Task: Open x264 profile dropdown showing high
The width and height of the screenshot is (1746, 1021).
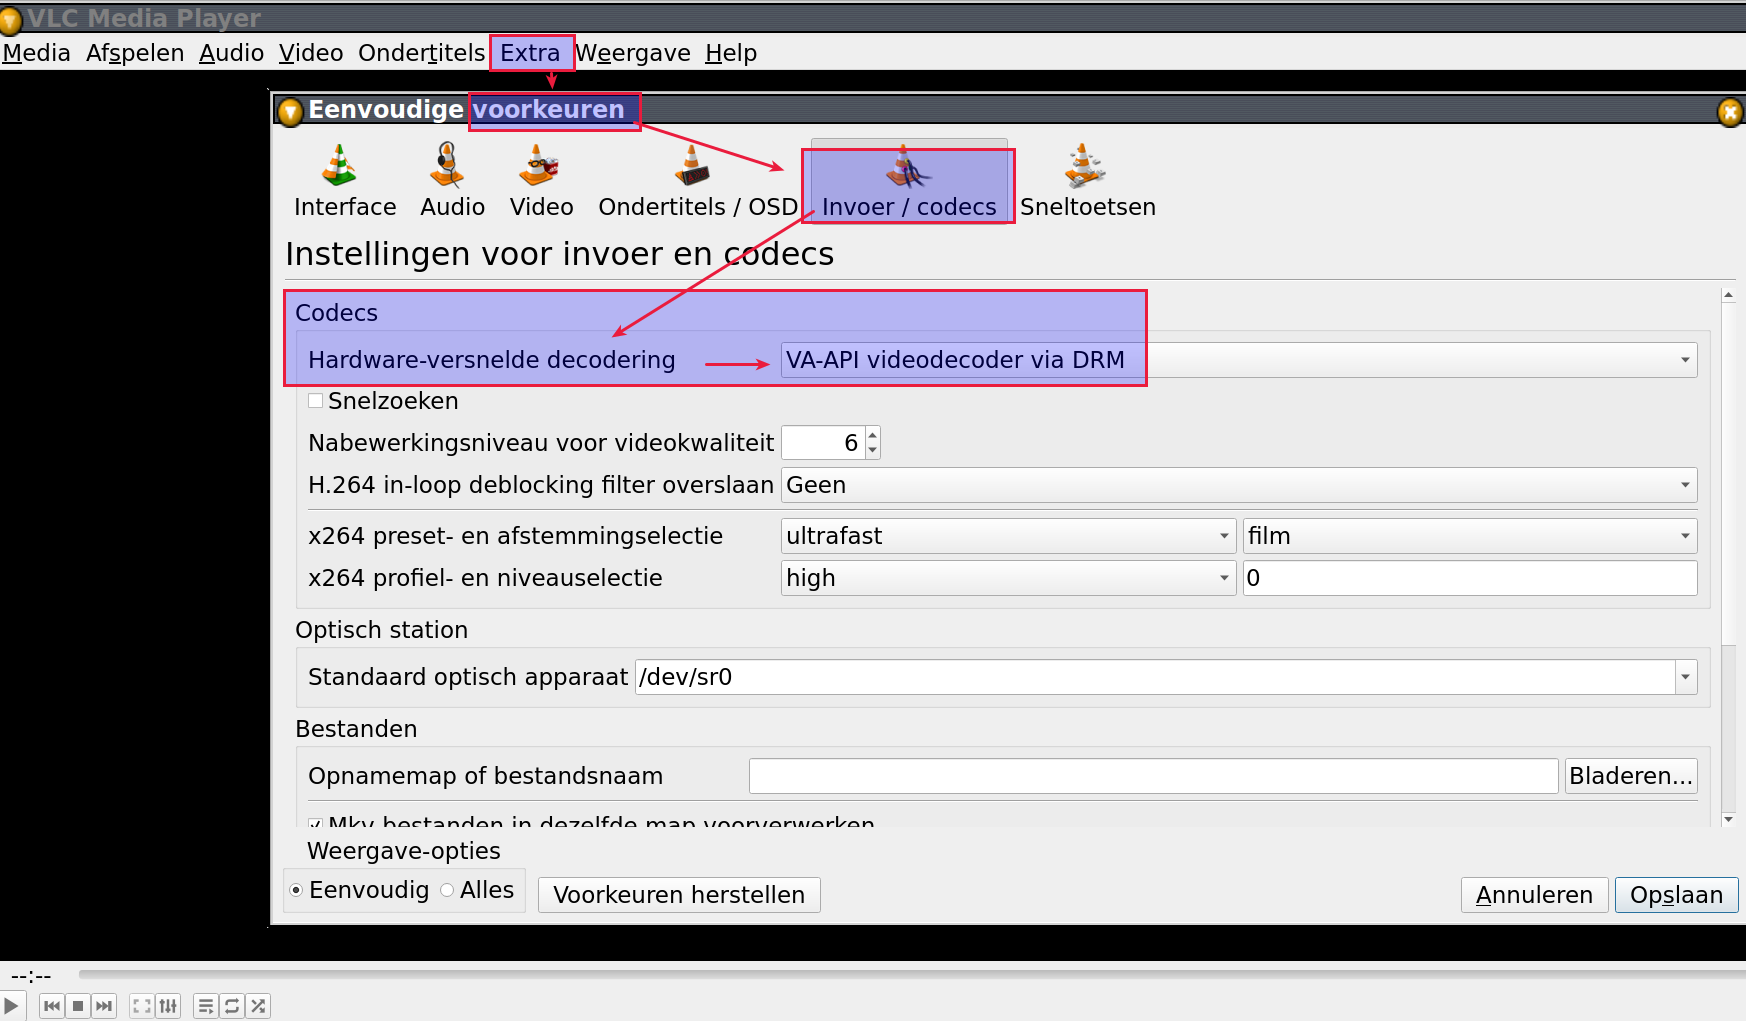Action: pos(1008,578)
